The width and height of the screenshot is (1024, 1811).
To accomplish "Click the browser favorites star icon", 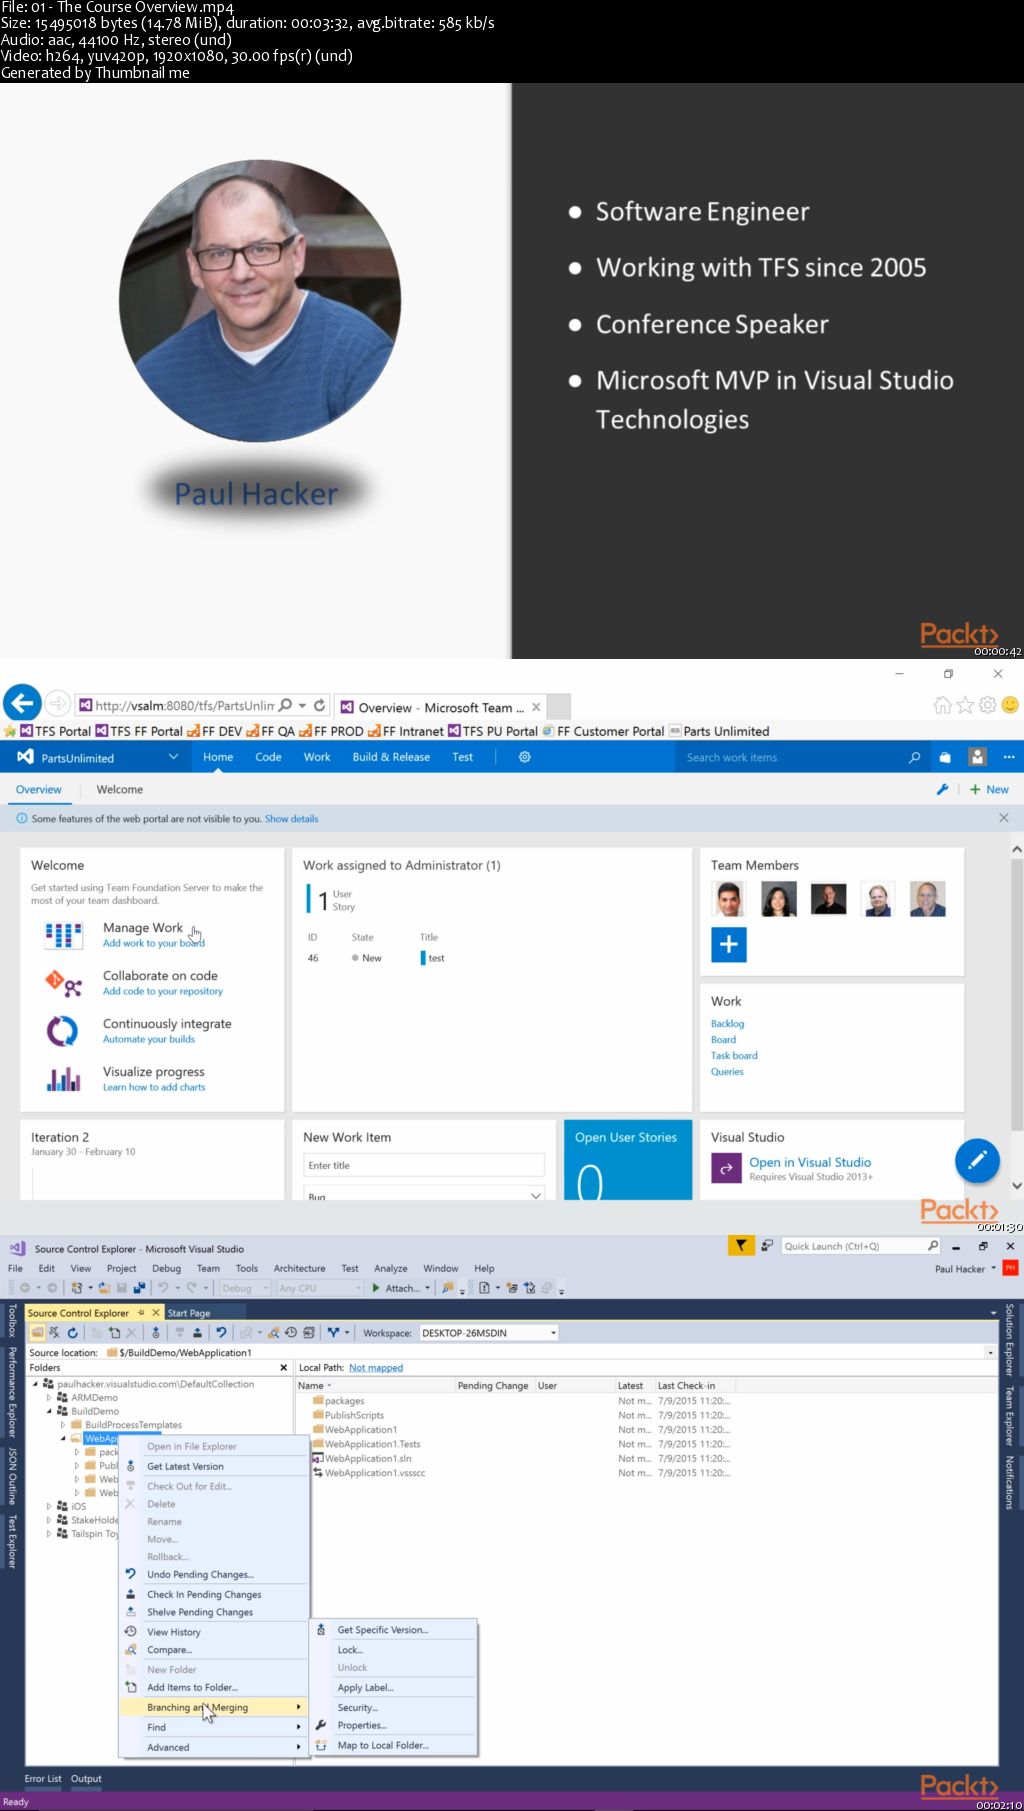I will (x=965, y=705).
